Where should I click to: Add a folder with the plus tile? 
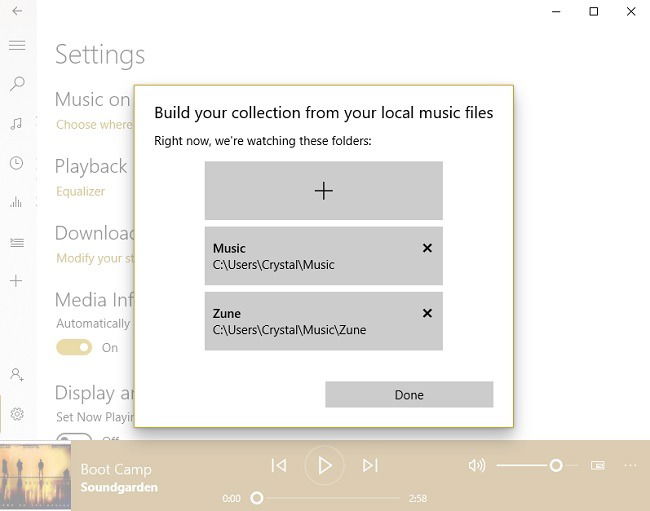[x=323, y=191]
